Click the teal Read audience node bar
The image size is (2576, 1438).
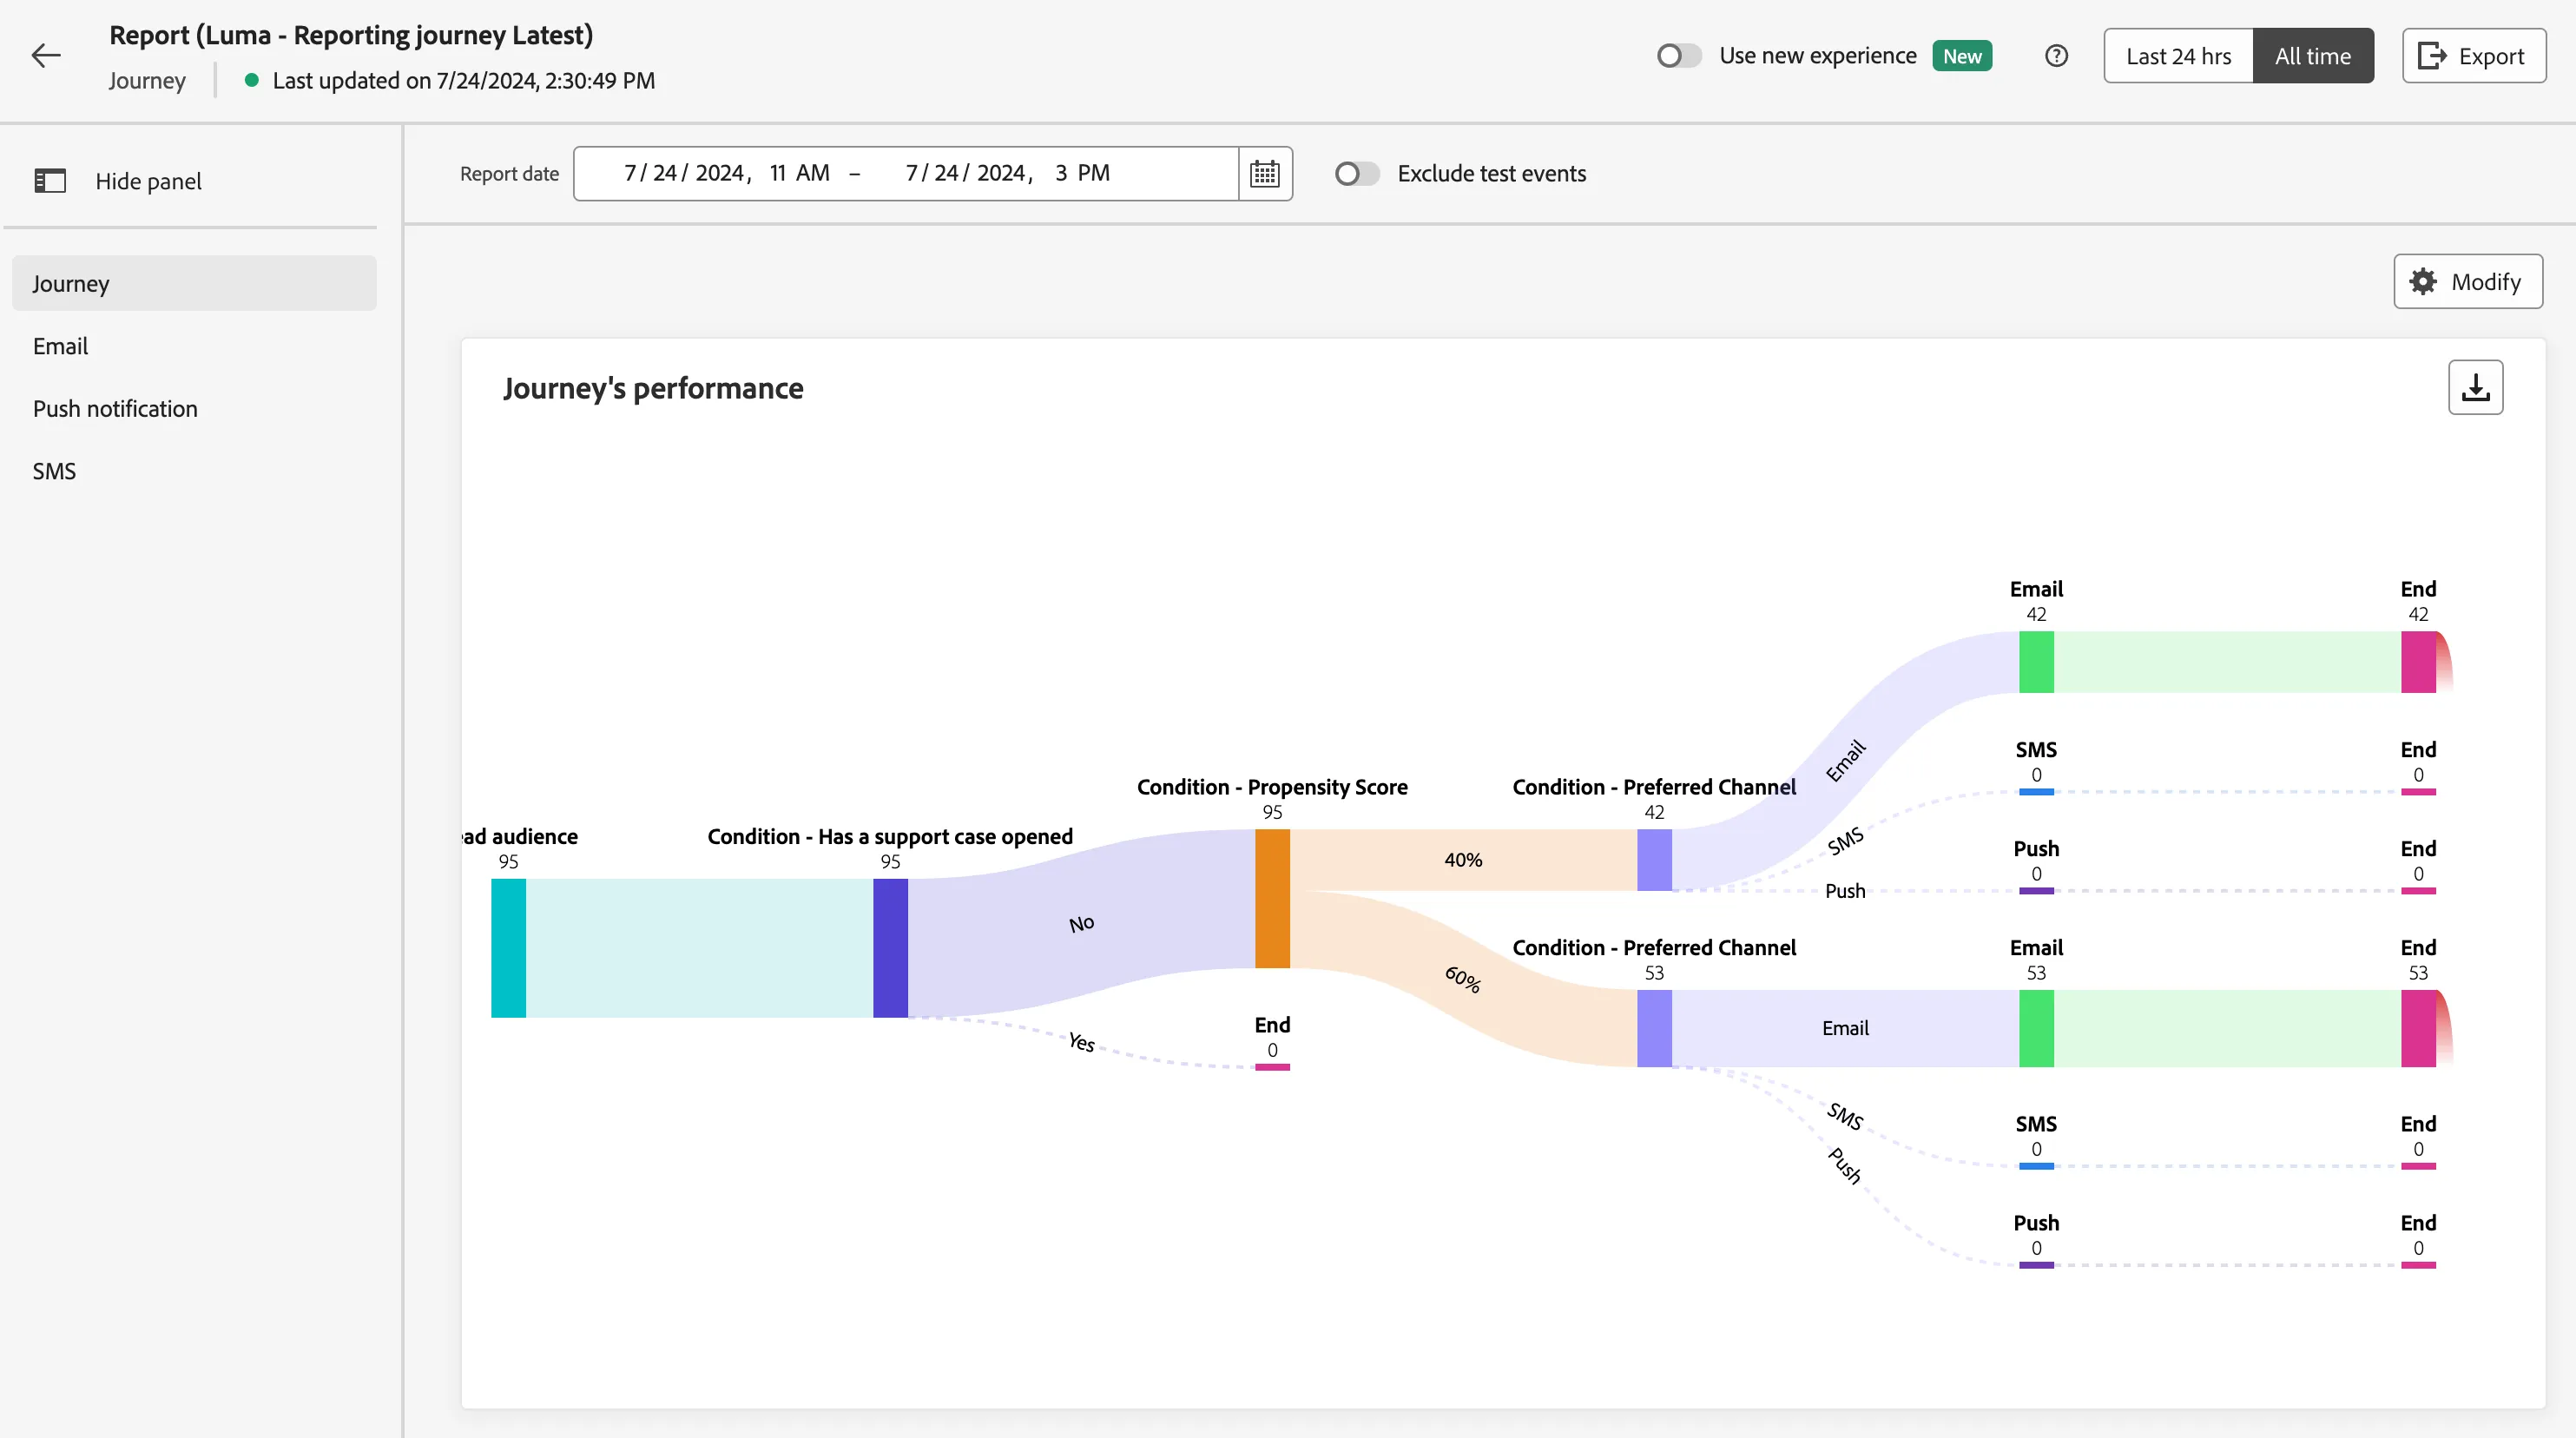click(x=508, y=948)
